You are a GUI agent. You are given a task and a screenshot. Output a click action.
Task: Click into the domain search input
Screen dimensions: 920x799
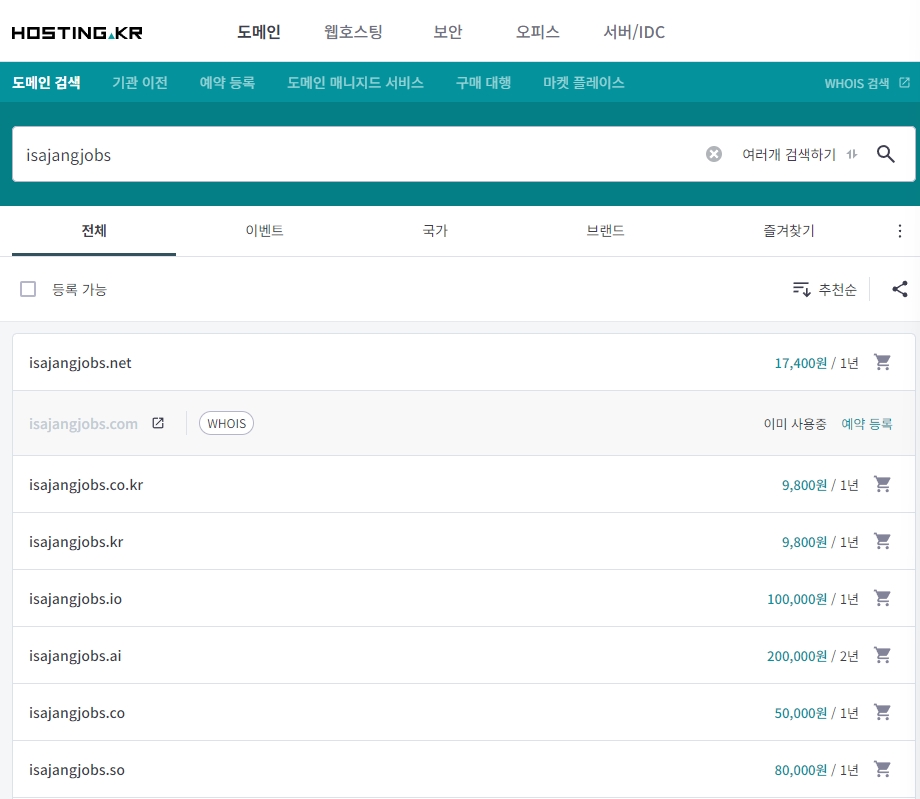pyautogui.click(x=358, y=154)
